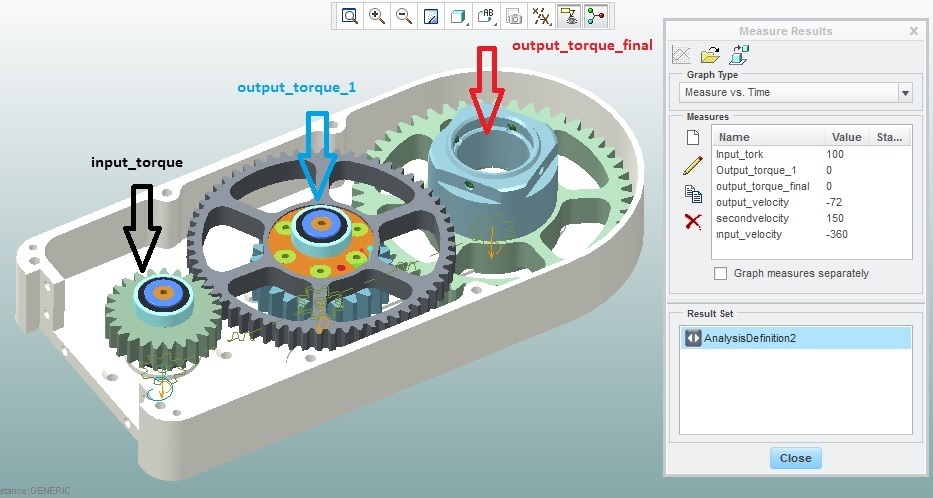This screenshot has height=498, width=933.
Task: Open the datum display filters icon
Action: [541, 16]
